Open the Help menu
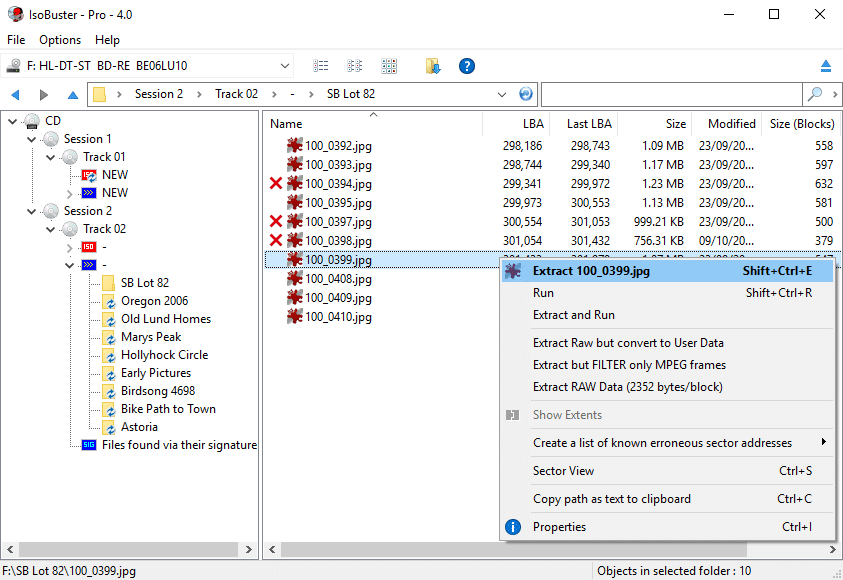 coord(107,40)
